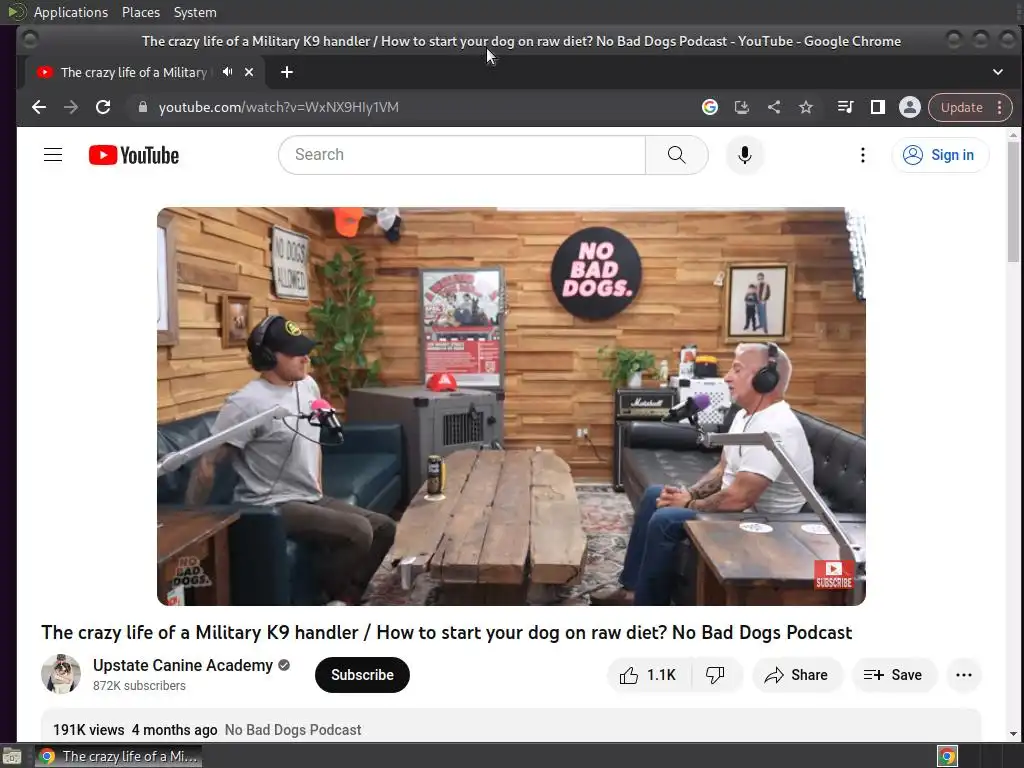Focus the YouTube search field
Viewport: 1024px width, 768px height.
462,155
